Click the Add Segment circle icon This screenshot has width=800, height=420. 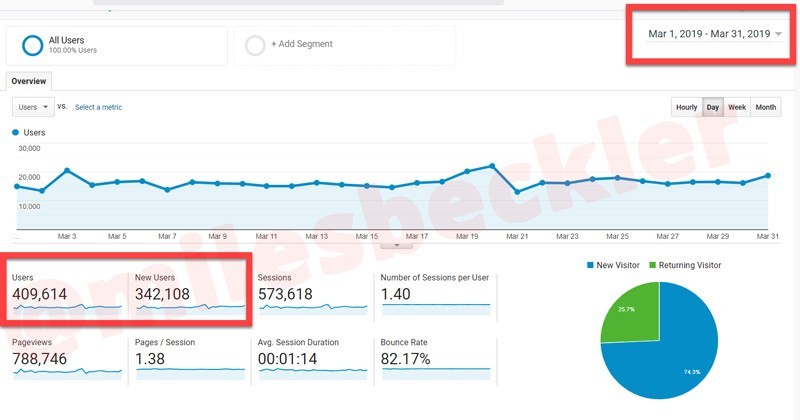click(255, 45)
